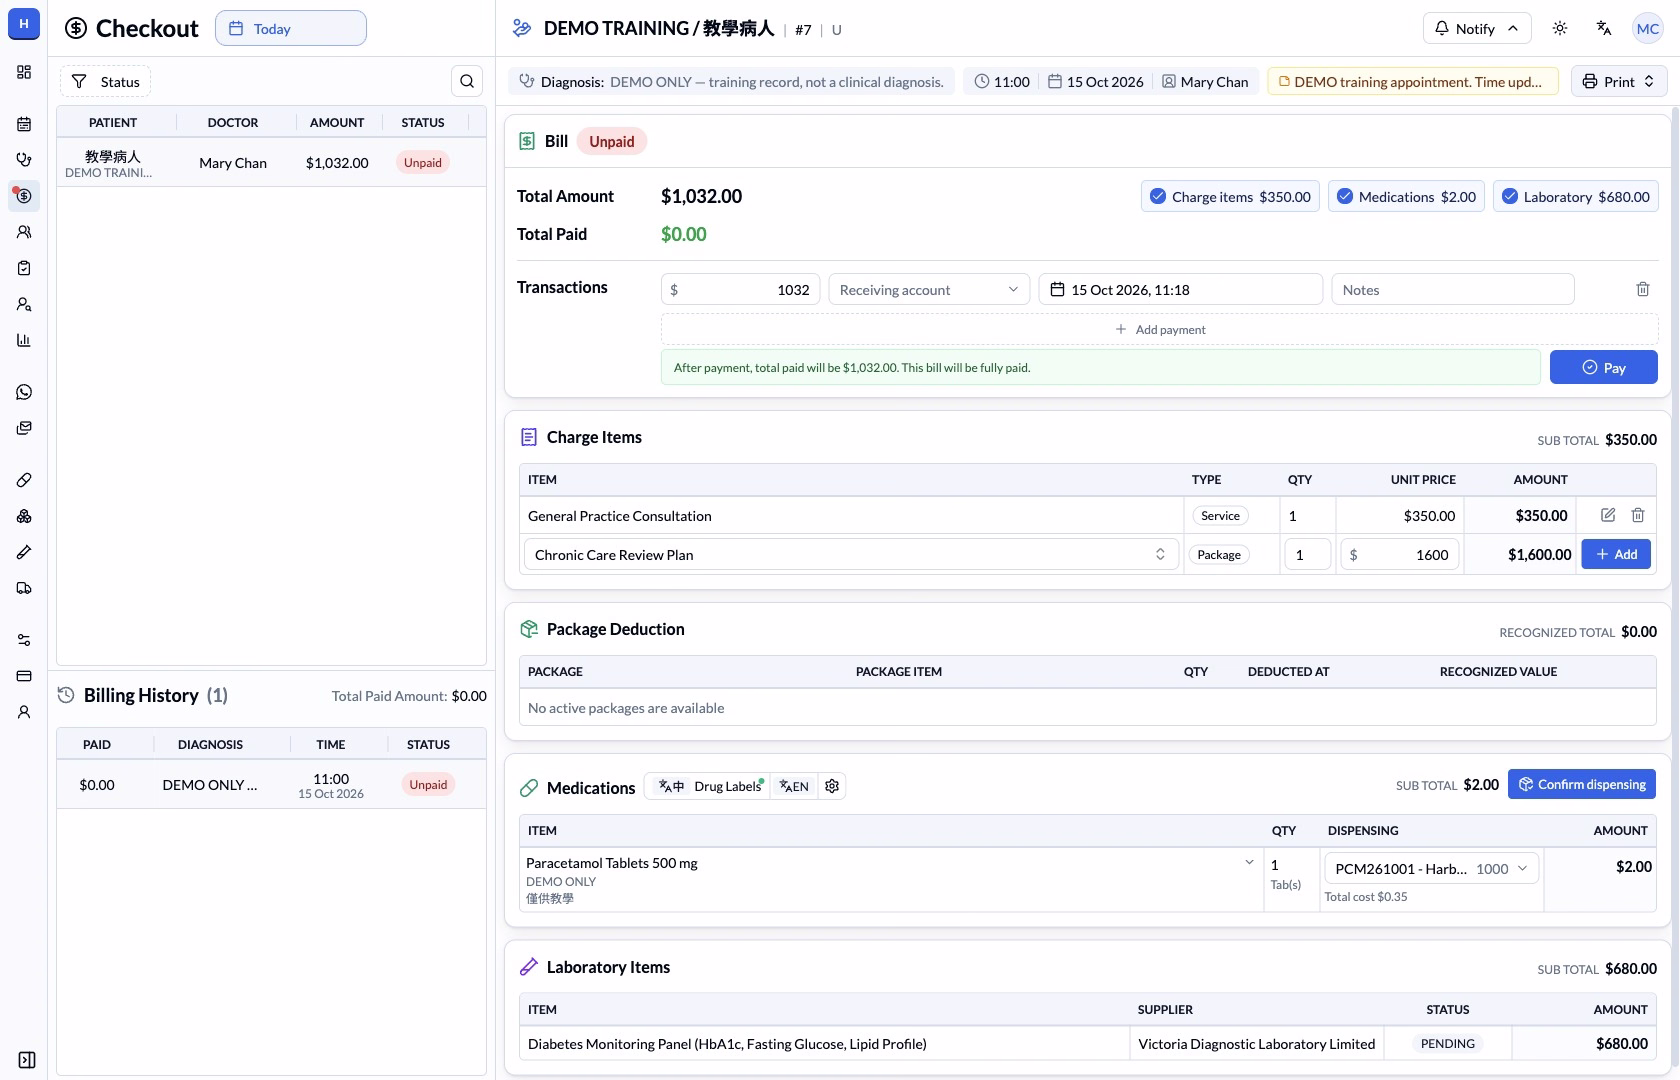Open the billing history row at 11:00
Image resolution: width=1680 pixels, height=1080 pixels.
[272, 785]
